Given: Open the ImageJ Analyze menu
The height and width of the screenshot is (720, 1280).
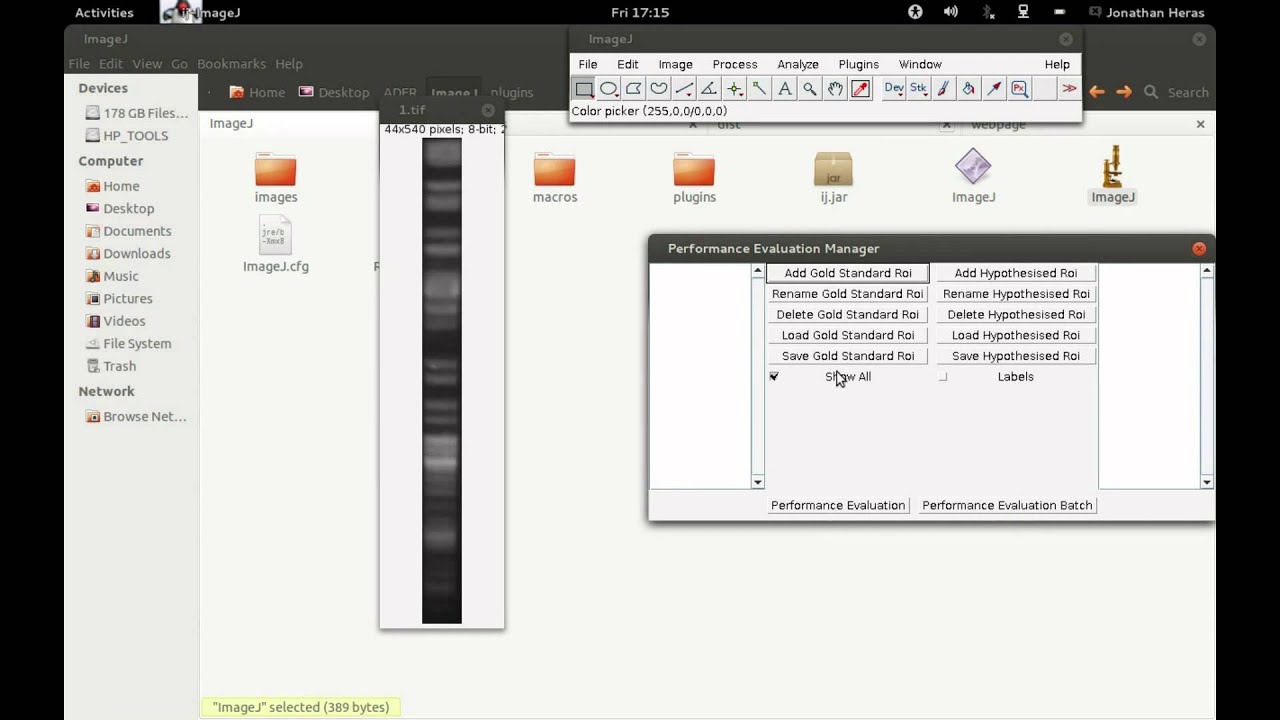Looking at the screenshot, I should 798,64.
